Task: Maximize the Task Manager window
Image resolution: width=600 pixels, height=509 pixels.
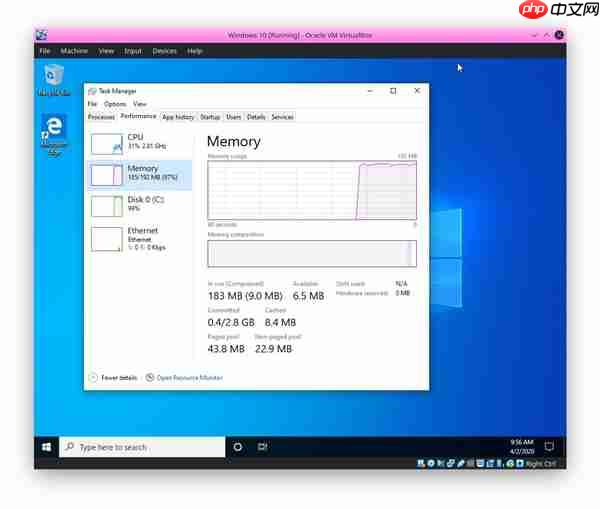Action: (x=393, y=91)
